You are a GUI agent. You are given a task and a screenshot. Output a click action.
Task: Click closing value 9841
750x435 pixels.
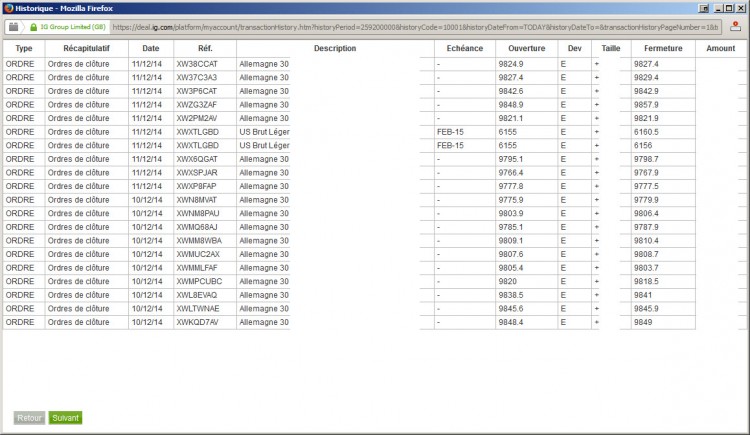click(x=643, y=295)
